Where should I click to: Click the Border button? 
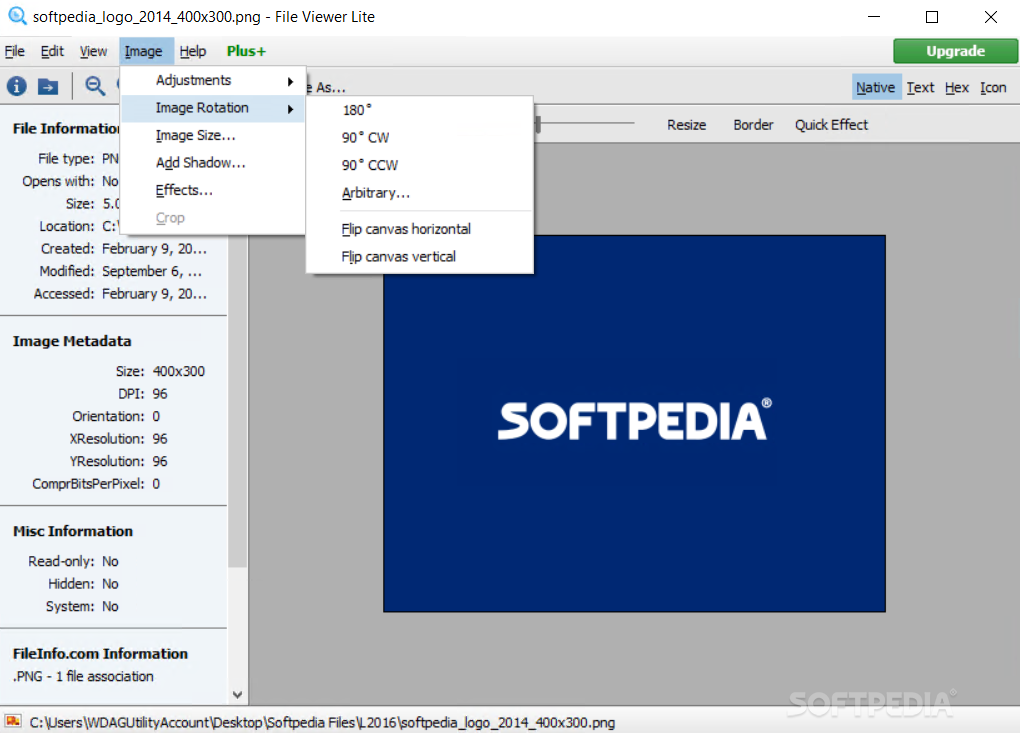pos(753,125)
